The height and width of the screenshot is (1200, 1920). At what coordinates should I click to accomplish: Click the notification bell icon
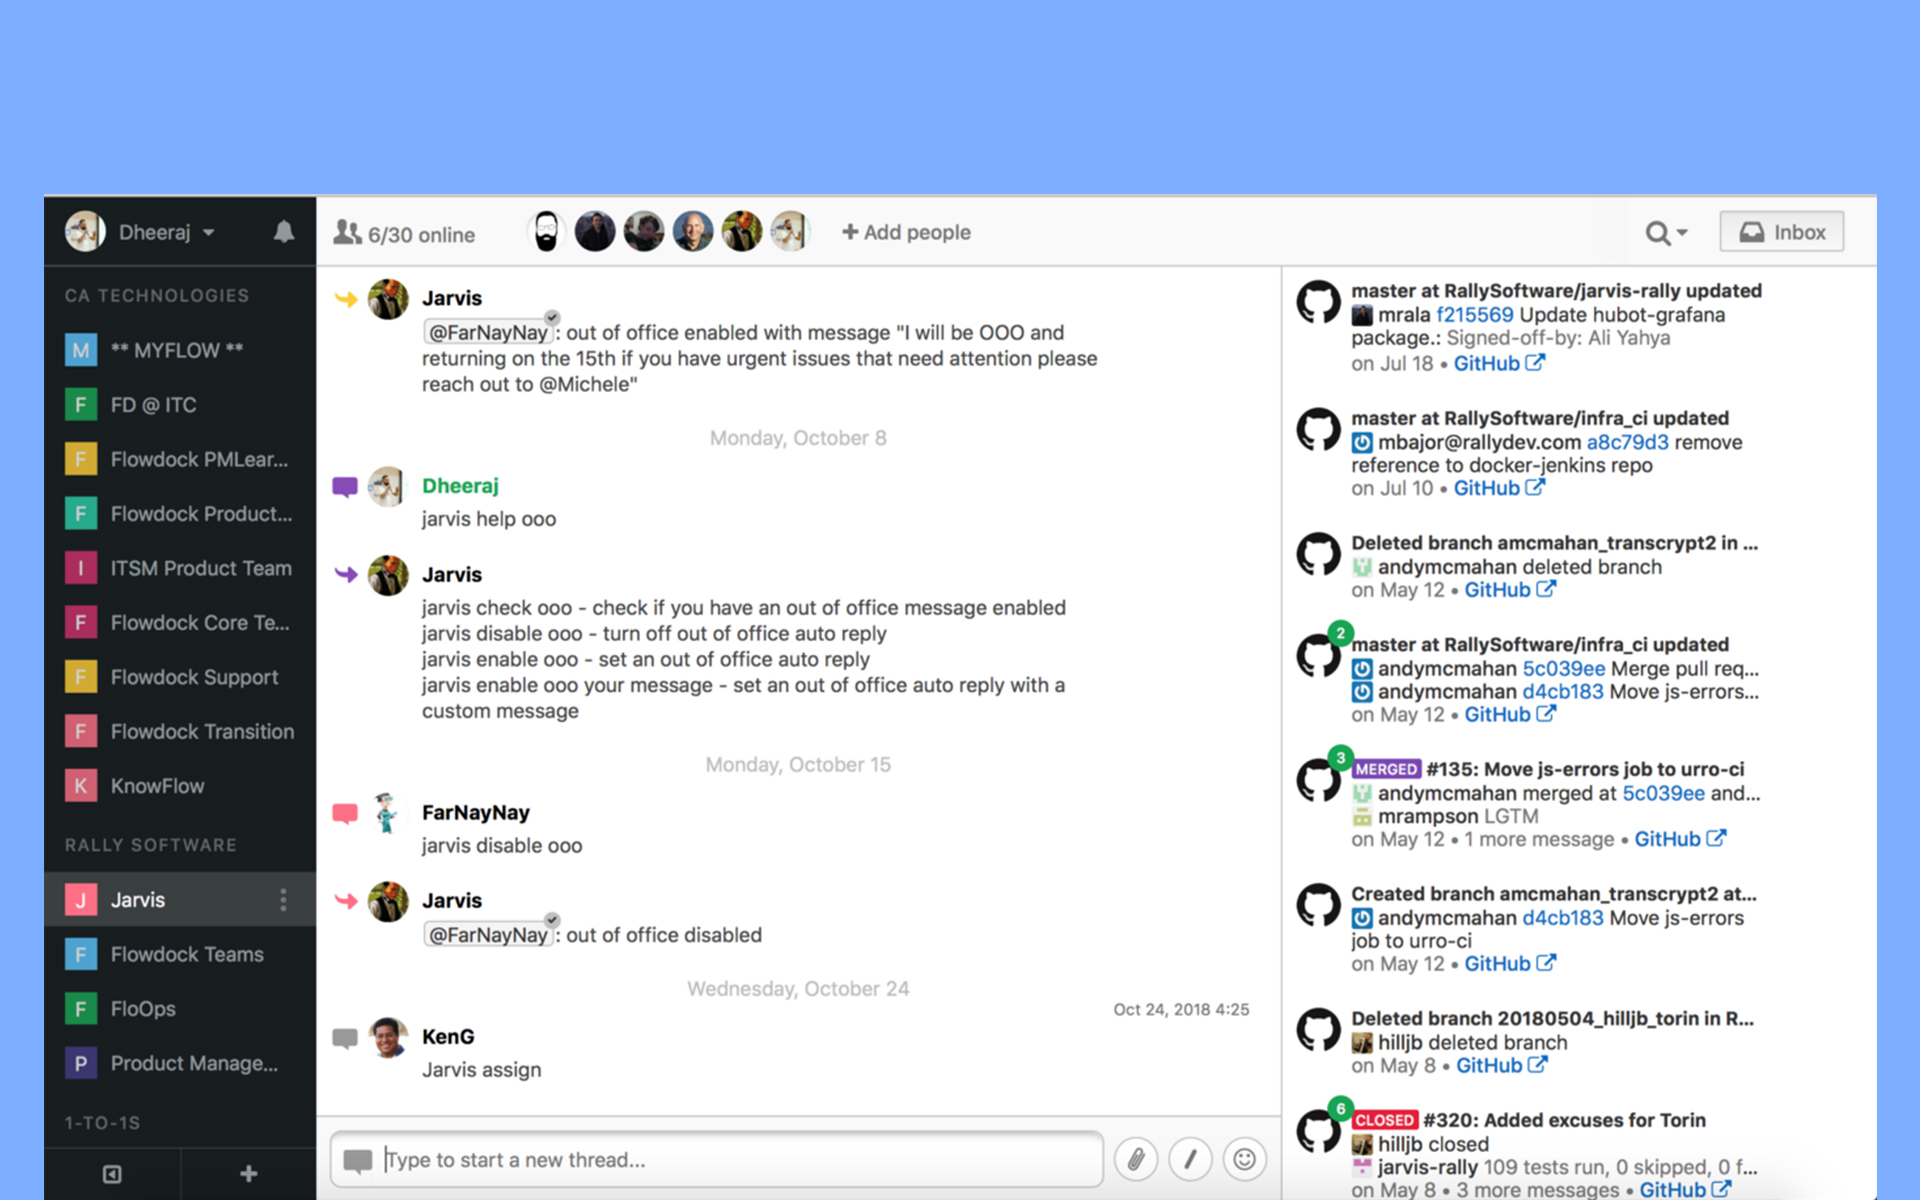284,232
